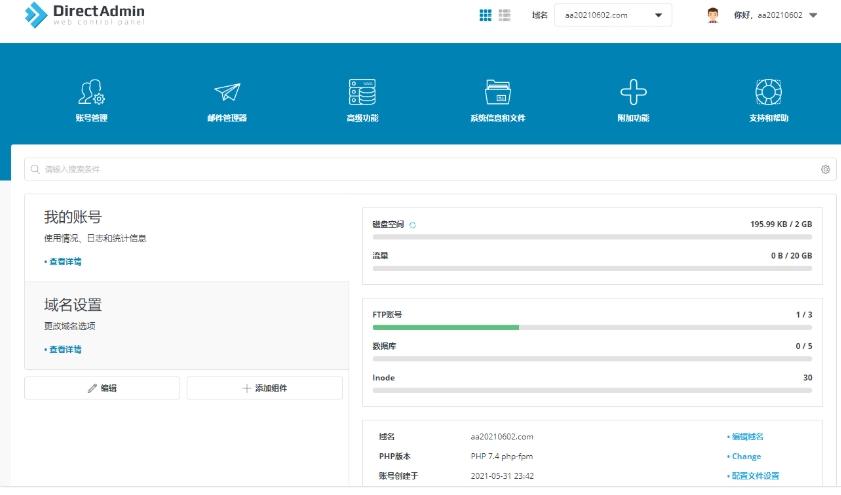Screen dimensions: 841x495
Task: Click the Change link for PHP version
Action: tap(747, 456)
